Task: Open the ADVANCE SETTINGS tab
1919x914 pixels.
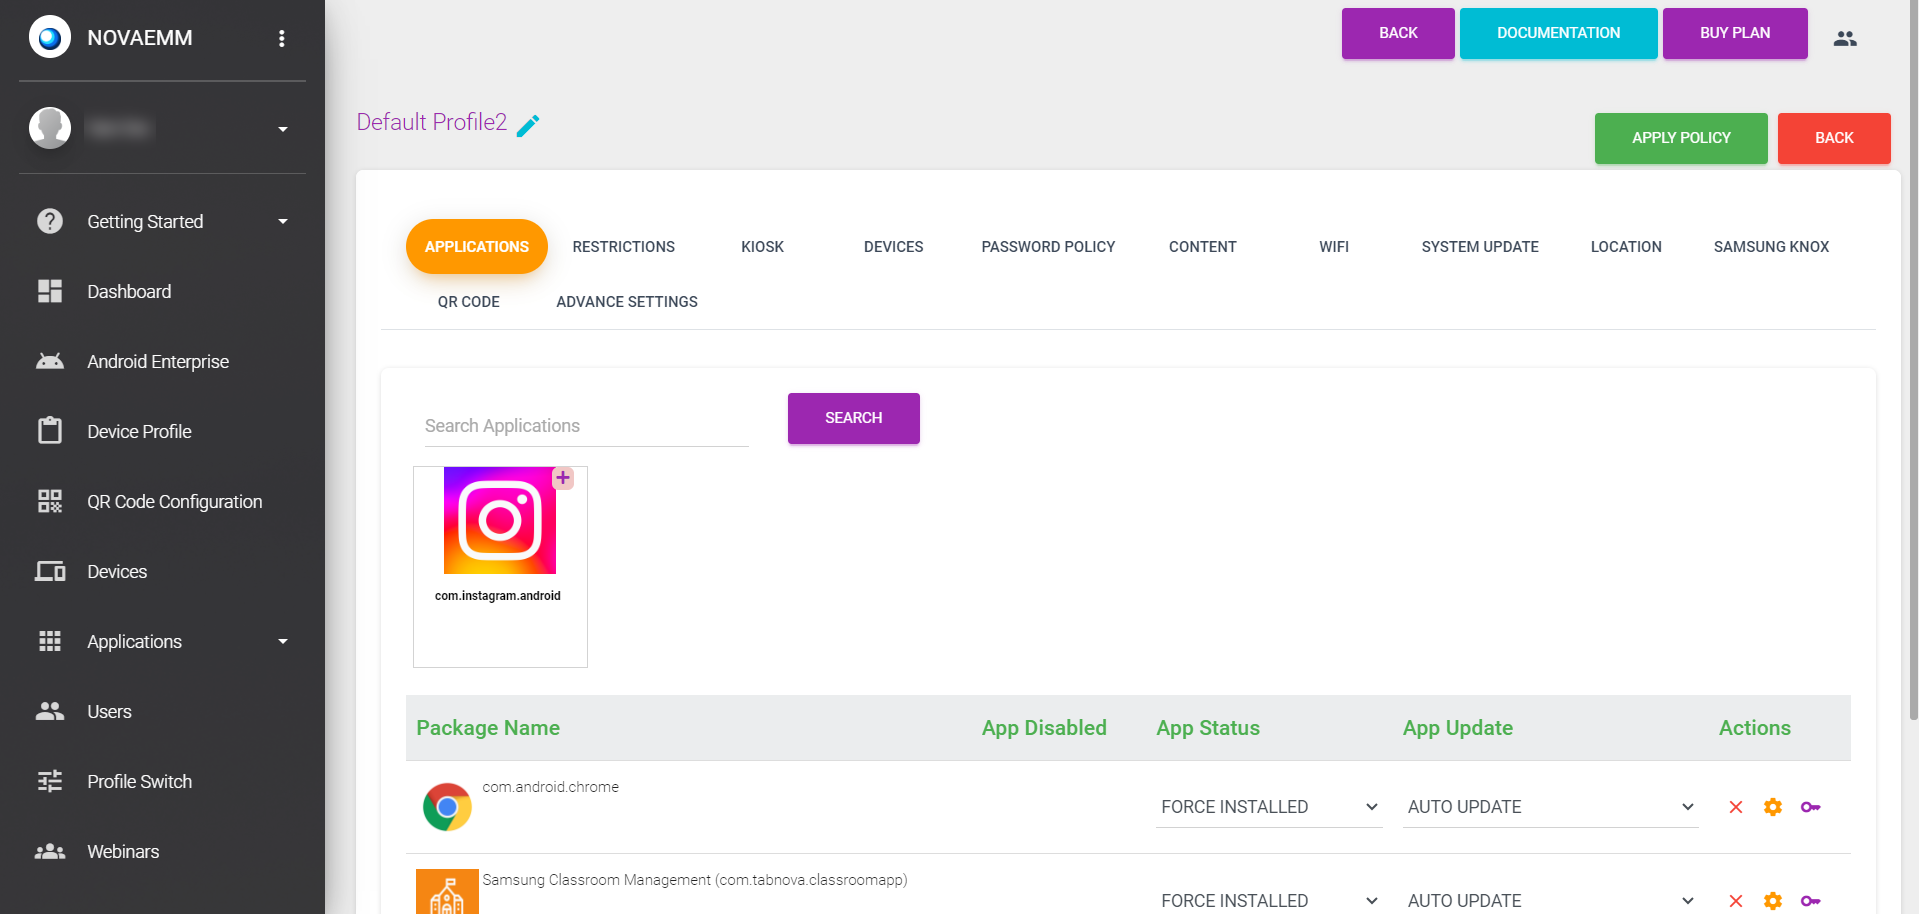Action: pos(627,302)
